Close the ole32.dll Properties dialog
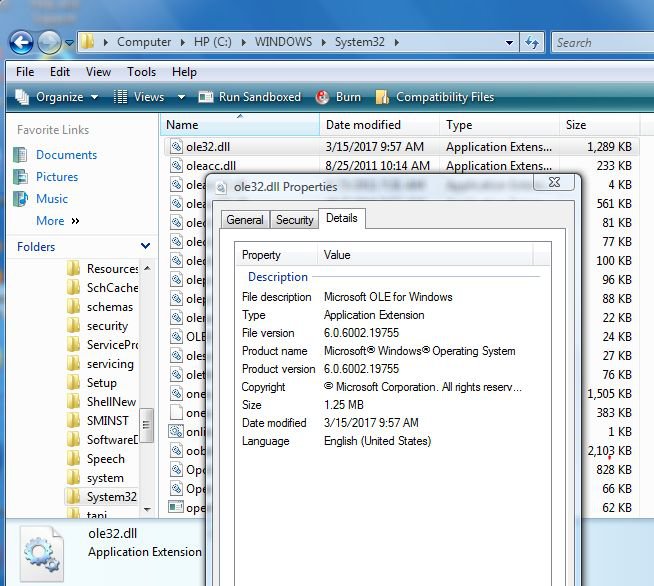The width and height of the screenshot is (654, 586). pos(554,182)
